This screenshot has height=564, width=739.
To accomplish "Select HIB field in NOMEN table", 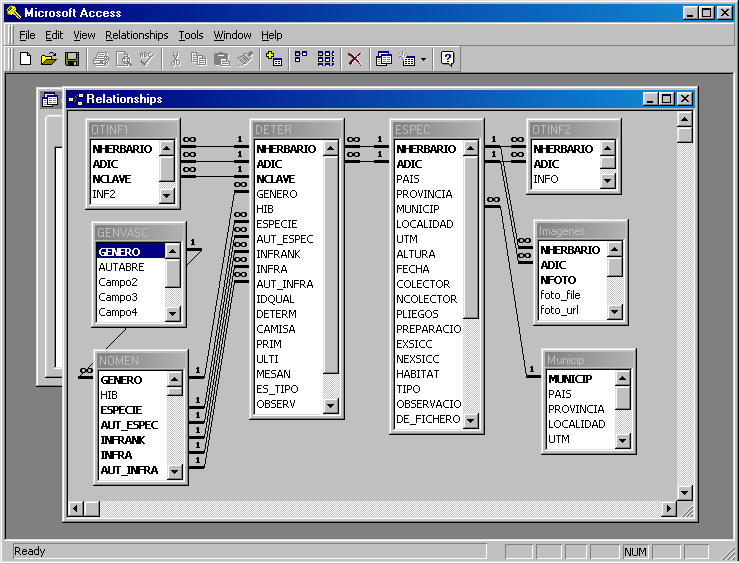I will click(132, 395).
